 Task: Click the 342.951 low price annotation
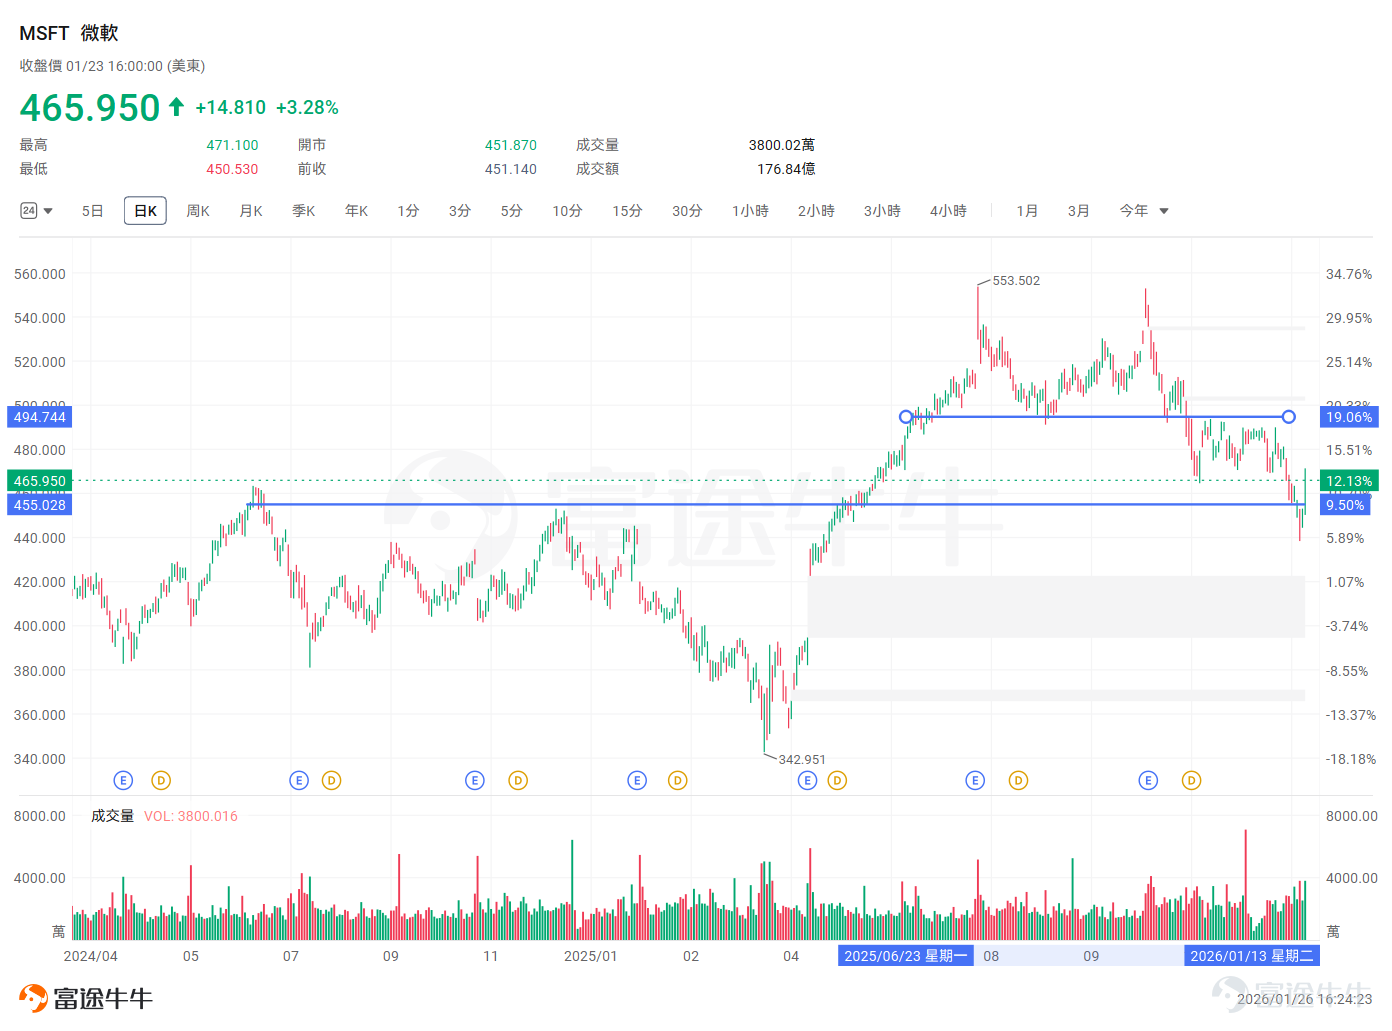[802, 760]
